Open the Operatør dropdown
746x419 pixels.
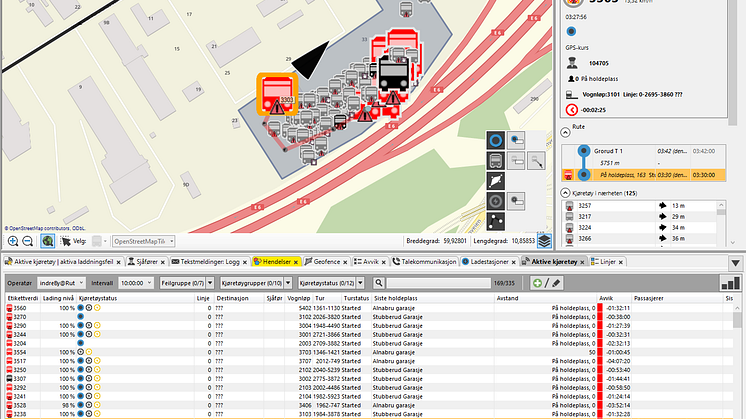(x=61, y=283)
